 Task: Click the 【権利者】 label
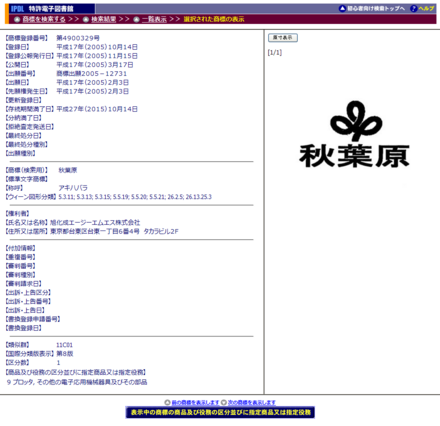pos(17,214)
